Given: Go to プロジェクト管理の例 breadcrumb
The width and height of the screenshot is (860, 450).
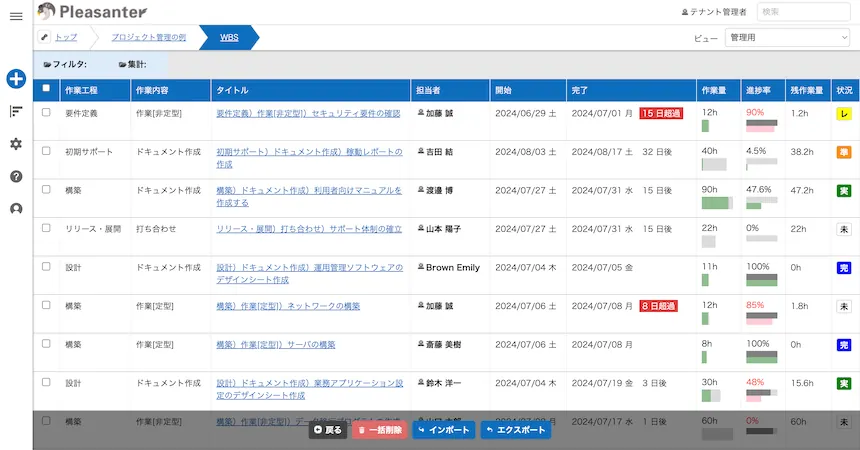Looking at the screenshot, I should click(x=149, y=37).
